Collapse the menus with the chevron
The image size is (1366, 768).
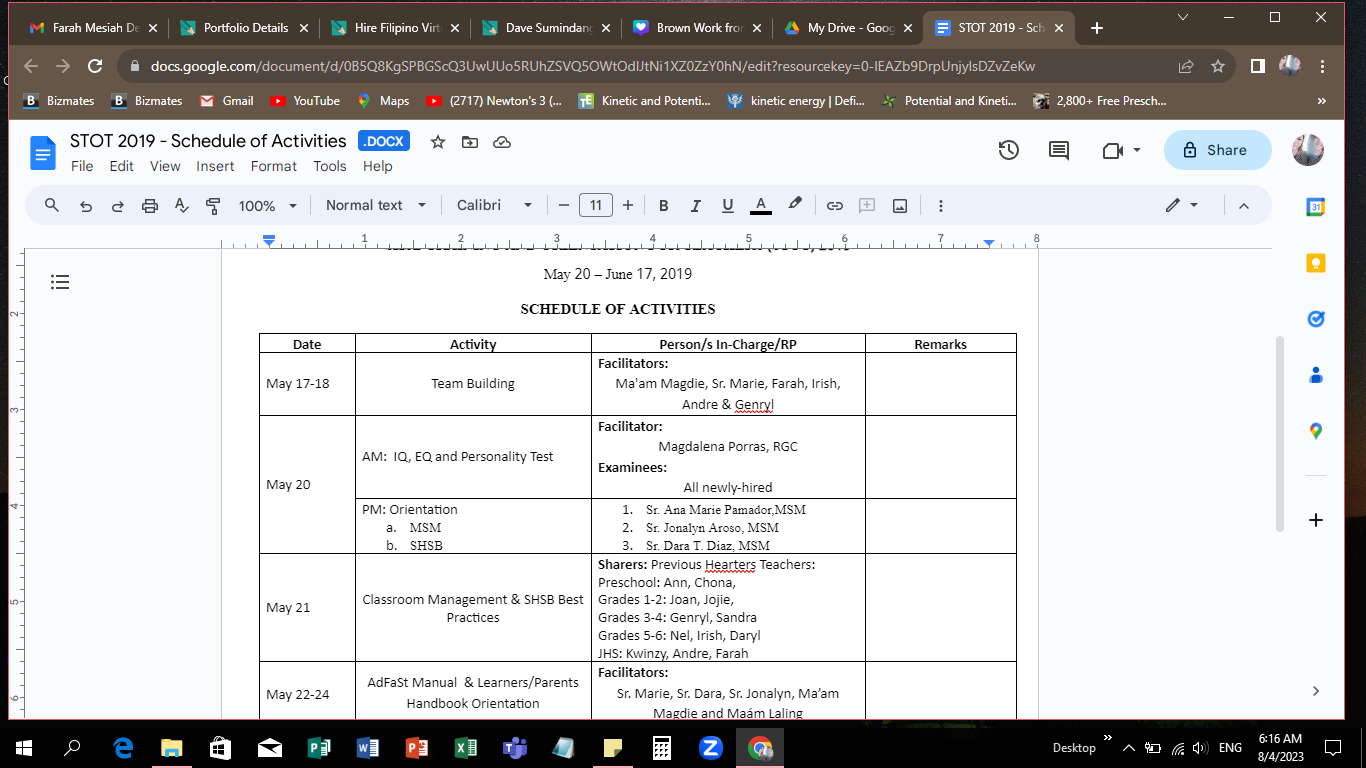tap(1244, 205)
